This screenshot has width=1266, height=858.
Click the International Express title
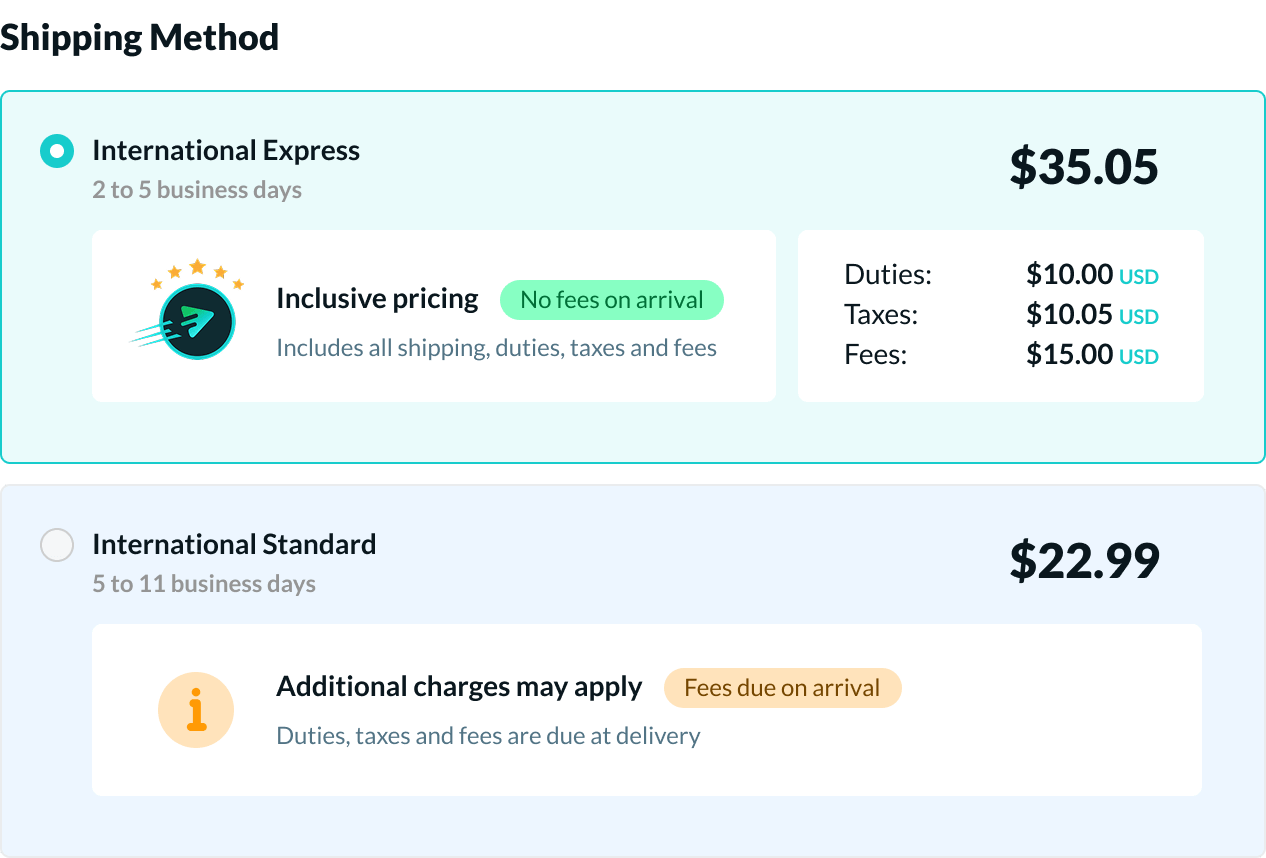coord(226,151)
